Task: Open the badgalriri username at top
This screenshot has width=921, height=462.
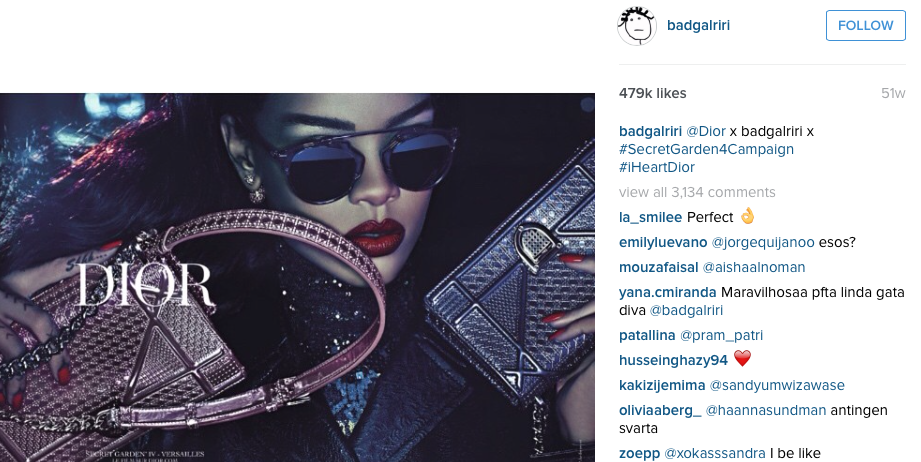Action: pos(698,26)
